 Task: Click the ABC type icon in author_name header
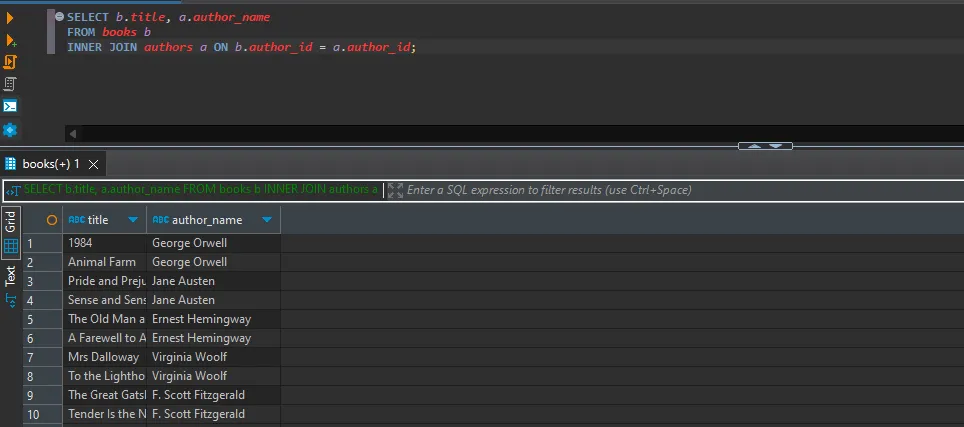(160, 220)
